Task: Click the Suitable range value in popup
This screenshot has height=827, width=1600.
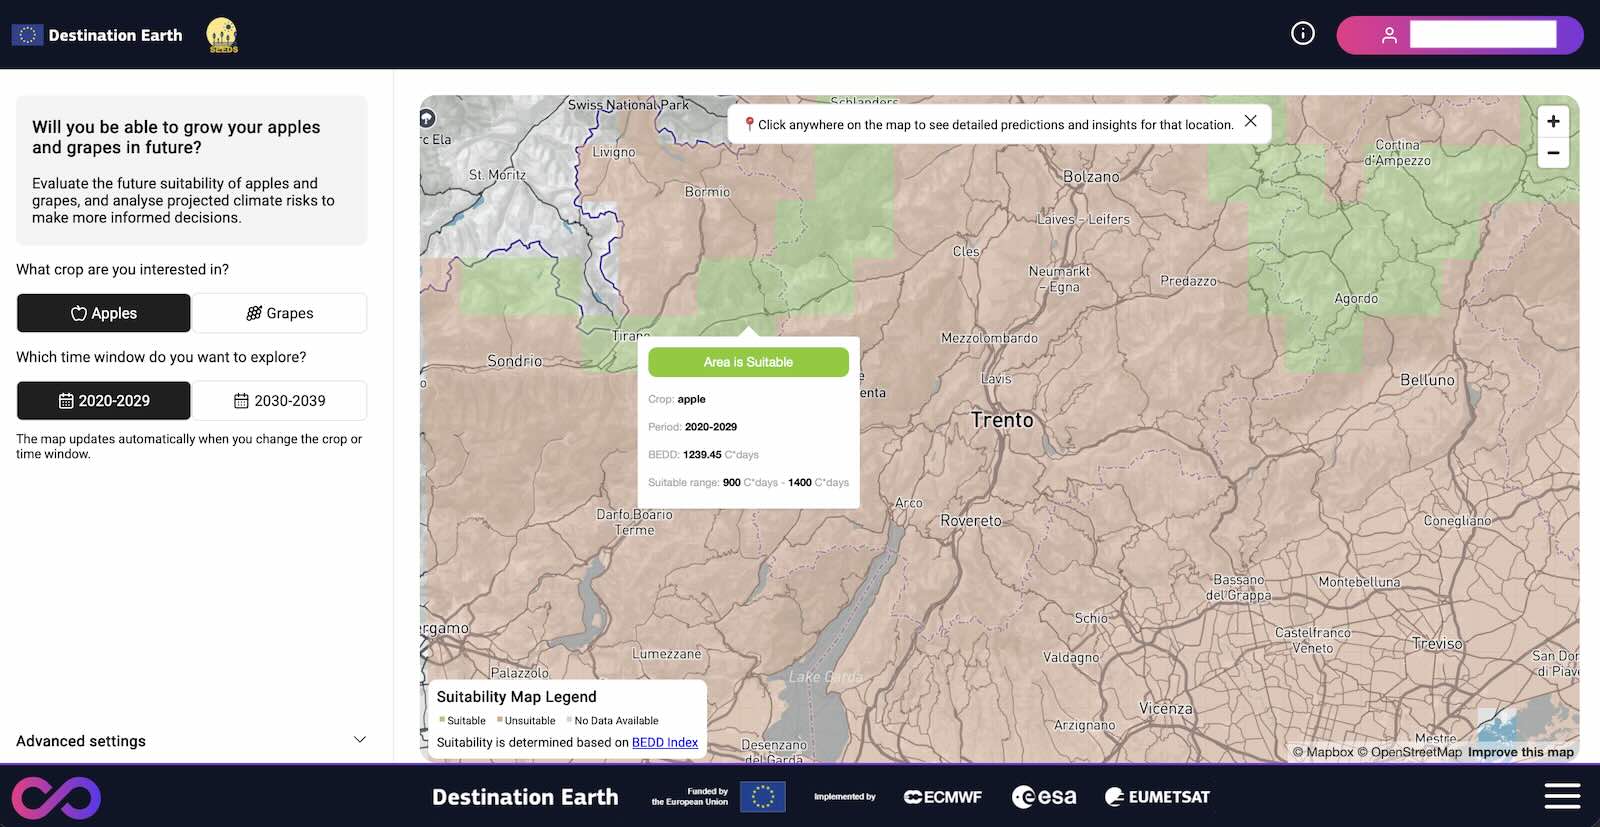Action: [x=786, y=482]
